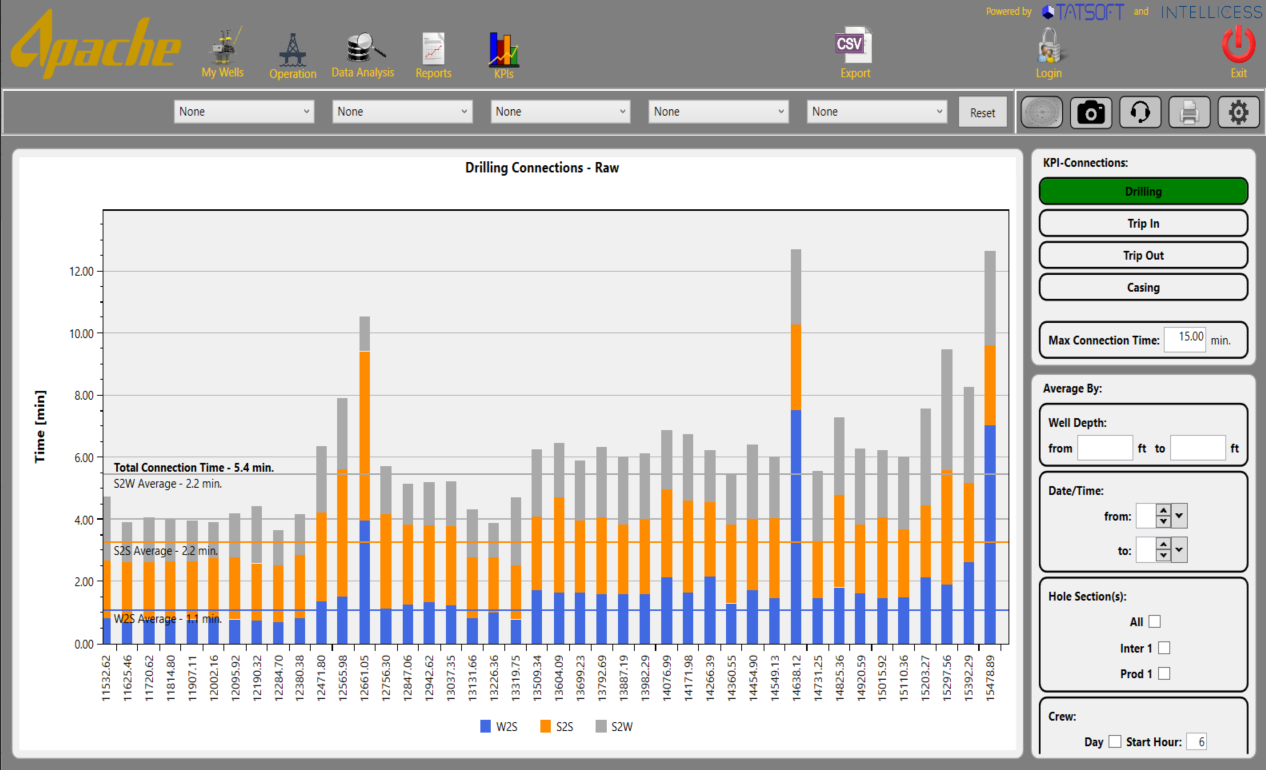
Task: Click the Reset filters button
Action: pyautogui.click(x=982, y=113)
